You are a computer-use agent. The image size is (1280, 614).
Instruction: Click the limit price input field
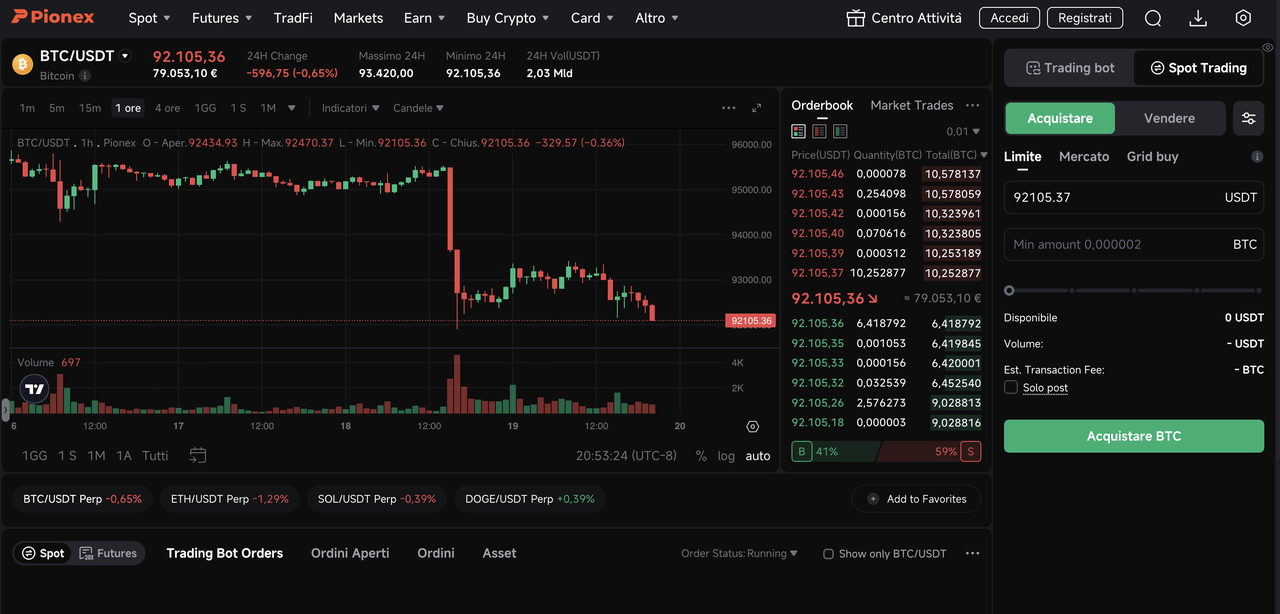[x=1110, y=197]
